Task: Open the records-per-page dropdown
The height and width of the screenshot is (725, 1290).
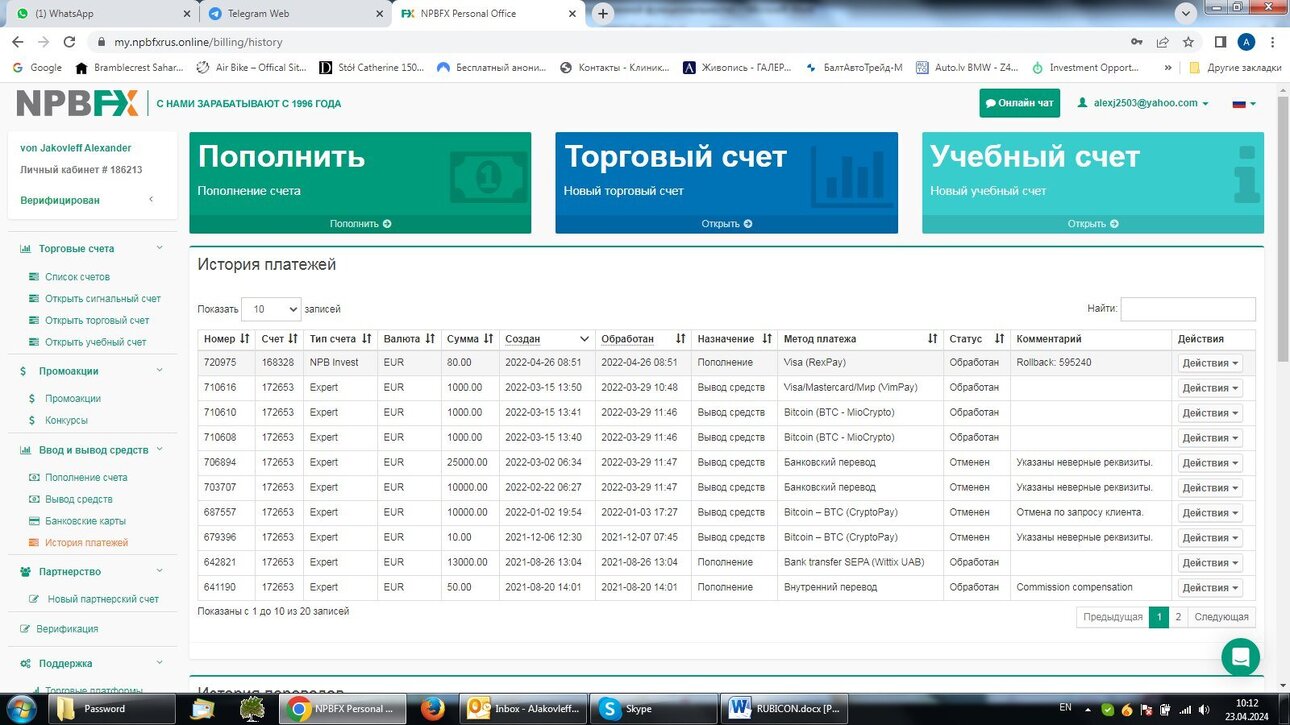Action: 271,309
